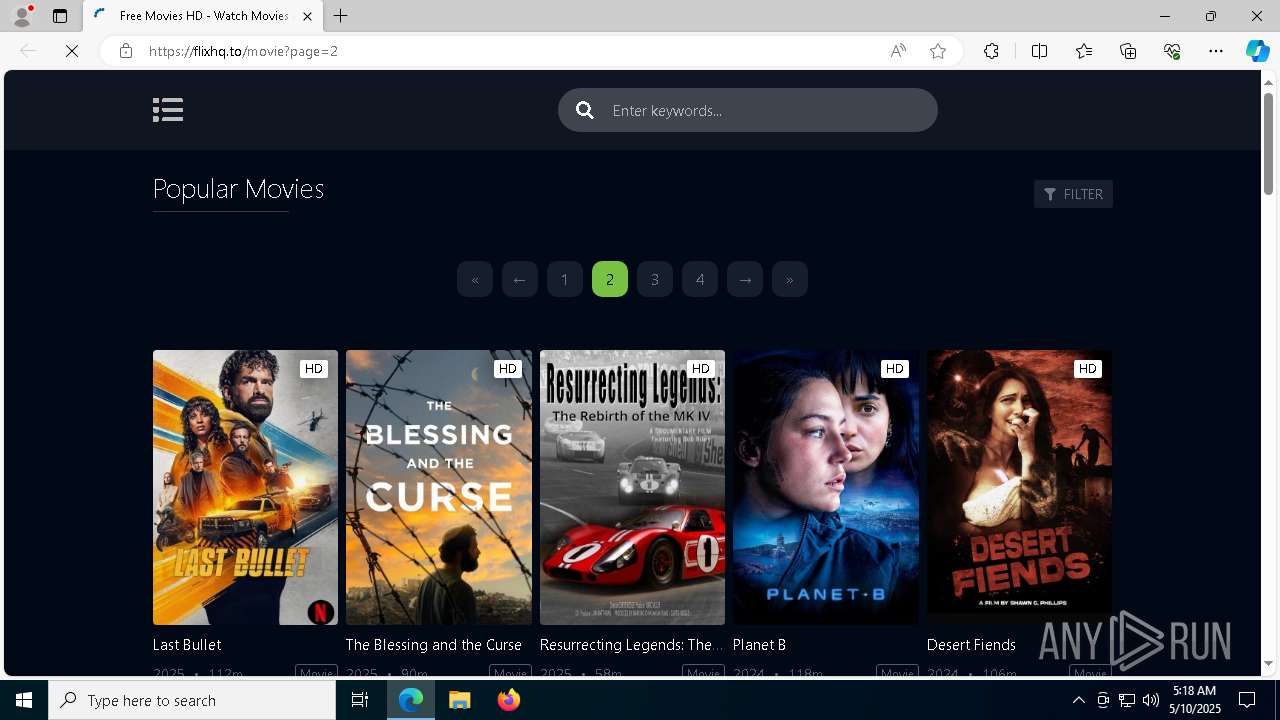Open the Desert Fiends movie poster

pos(1019,487)
